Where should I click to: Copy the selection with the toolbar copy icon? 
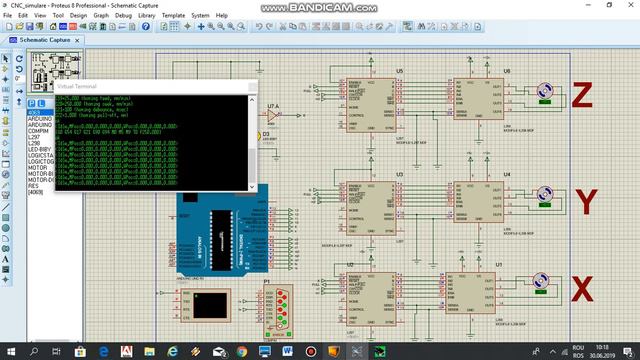pyautogui.click(x=293, y=27)
